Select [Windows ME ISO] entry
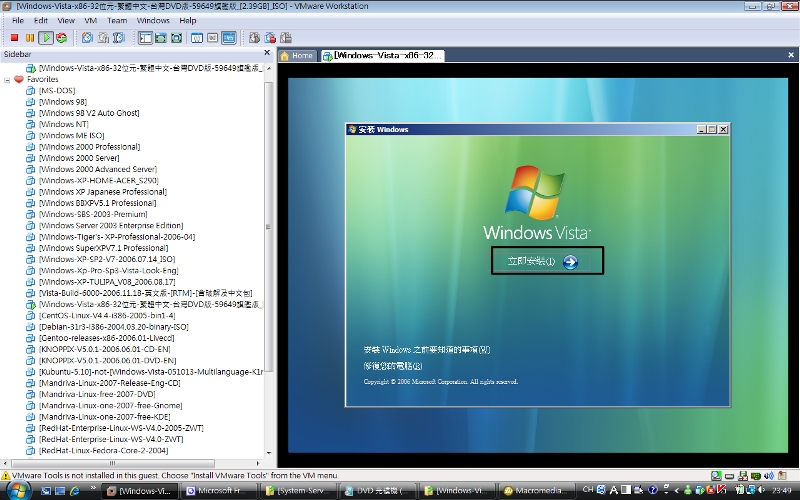 pyautogui.click(x=71, y=135)
